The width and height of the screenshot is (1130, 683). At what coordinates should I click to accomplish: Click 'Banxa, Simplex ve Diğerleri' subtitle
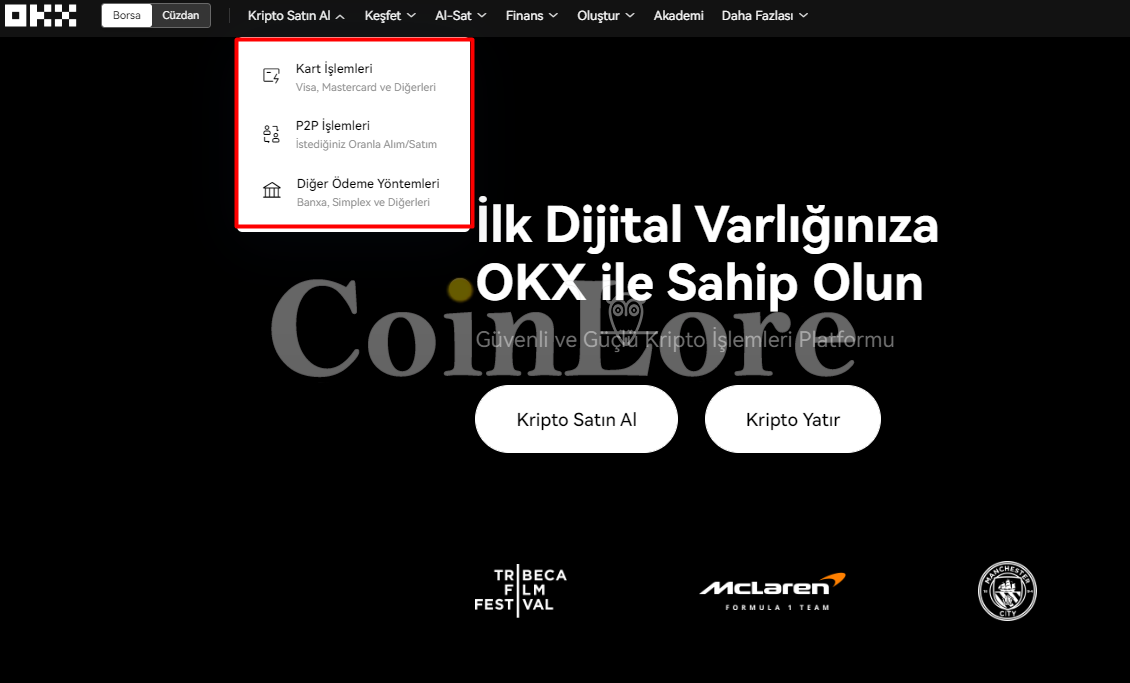(363, 202)
